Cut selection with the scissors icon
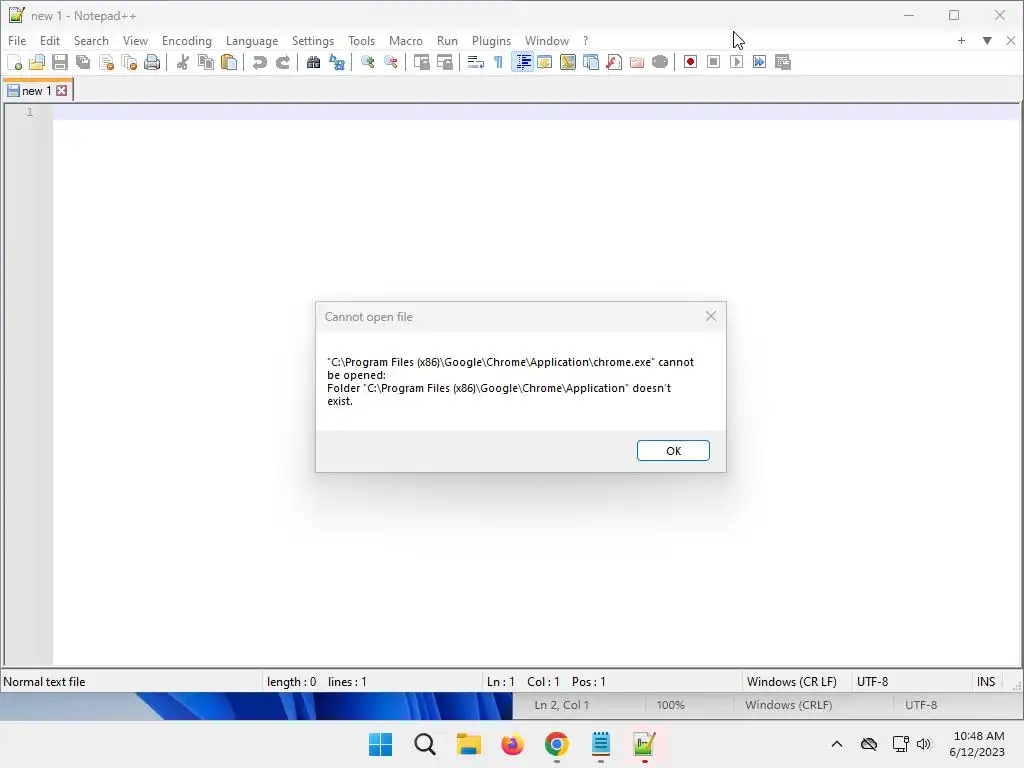1024x768 pixels. [x=183, y=62]
